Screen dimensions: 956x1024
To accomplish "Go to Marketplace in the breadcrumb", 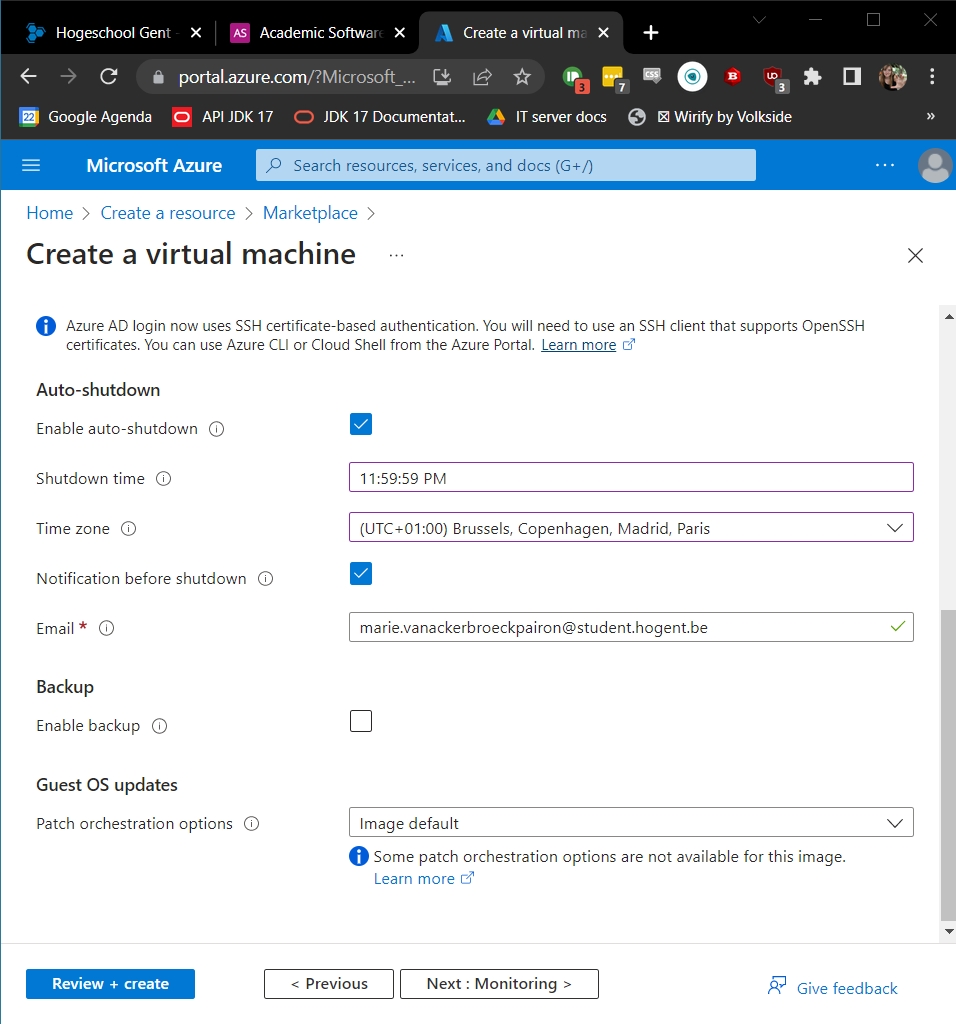I will click(310, 213).
